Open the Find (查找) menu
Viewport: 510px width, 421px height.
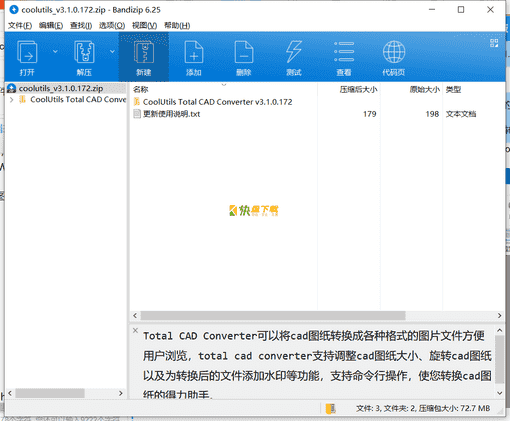81,25
